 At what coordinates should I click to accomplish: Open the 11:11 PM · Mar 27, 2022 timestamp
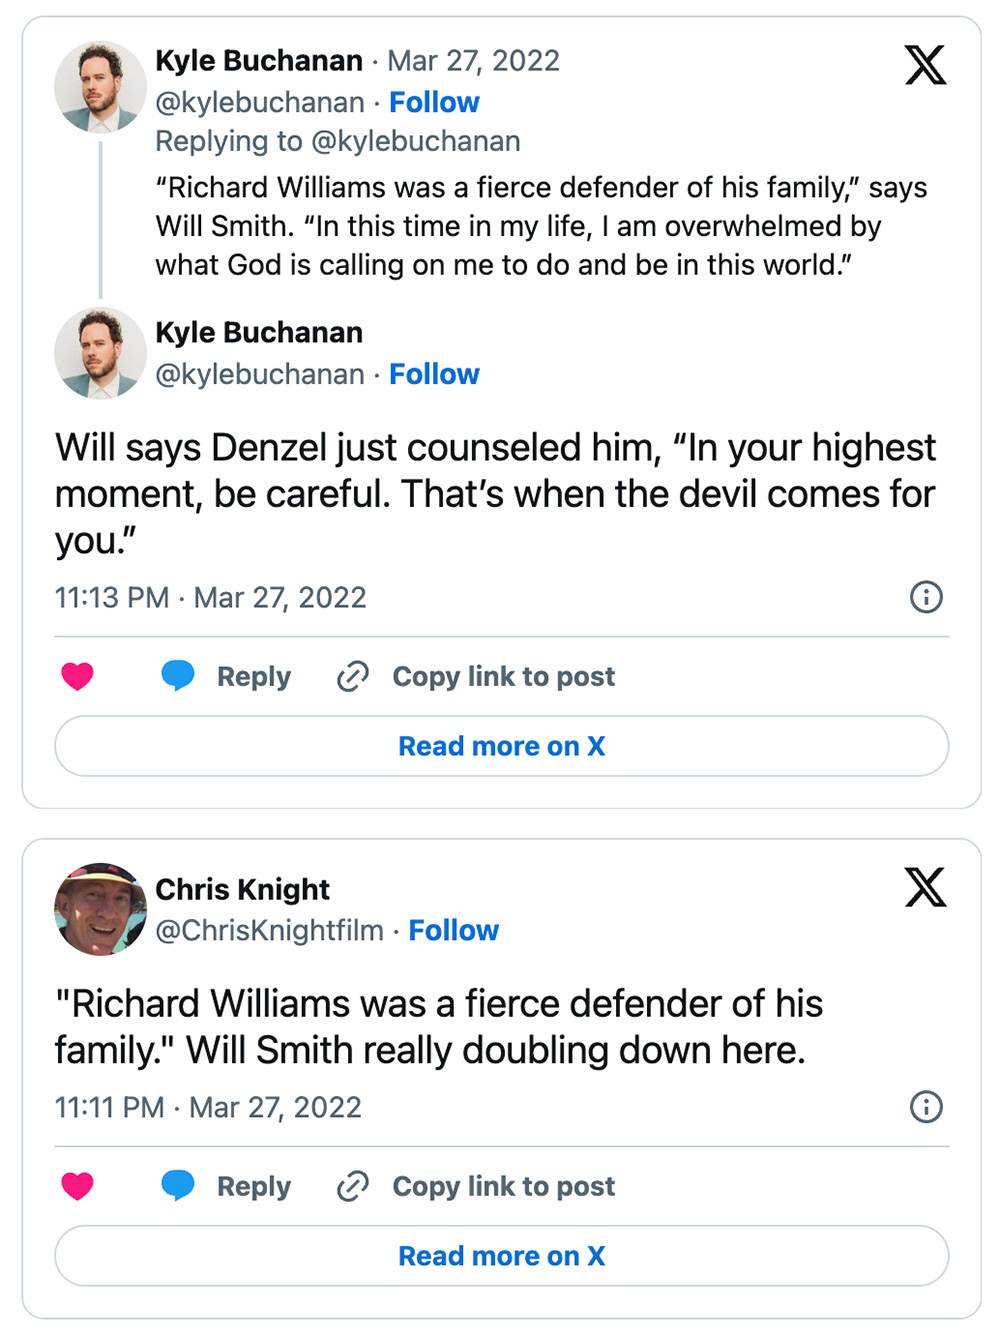(x=208, y=1108)
